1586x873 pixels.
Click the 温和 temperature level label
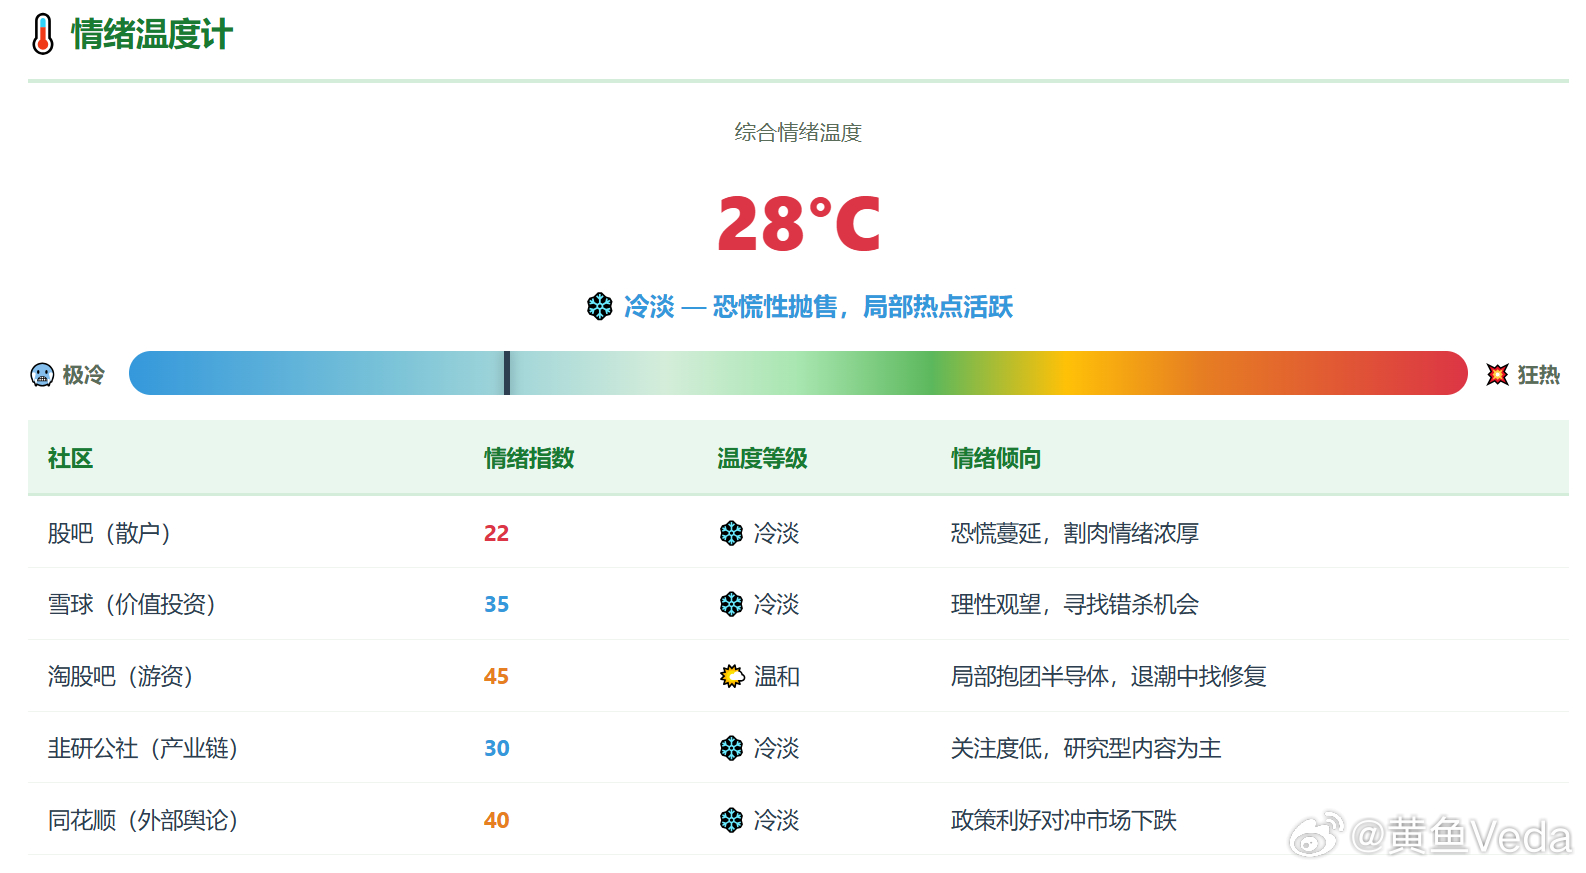[777, 677]
